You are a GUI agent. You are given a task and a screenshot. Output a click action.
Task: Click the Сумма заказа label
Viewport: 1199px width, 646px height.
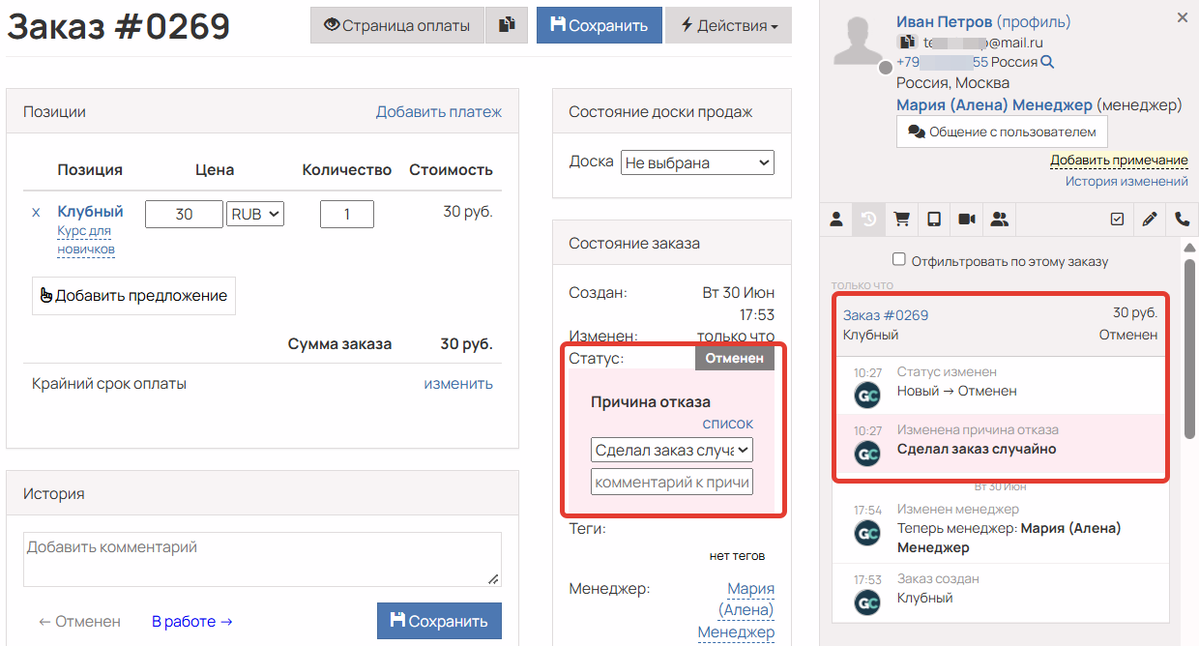(x=340, y=344)
